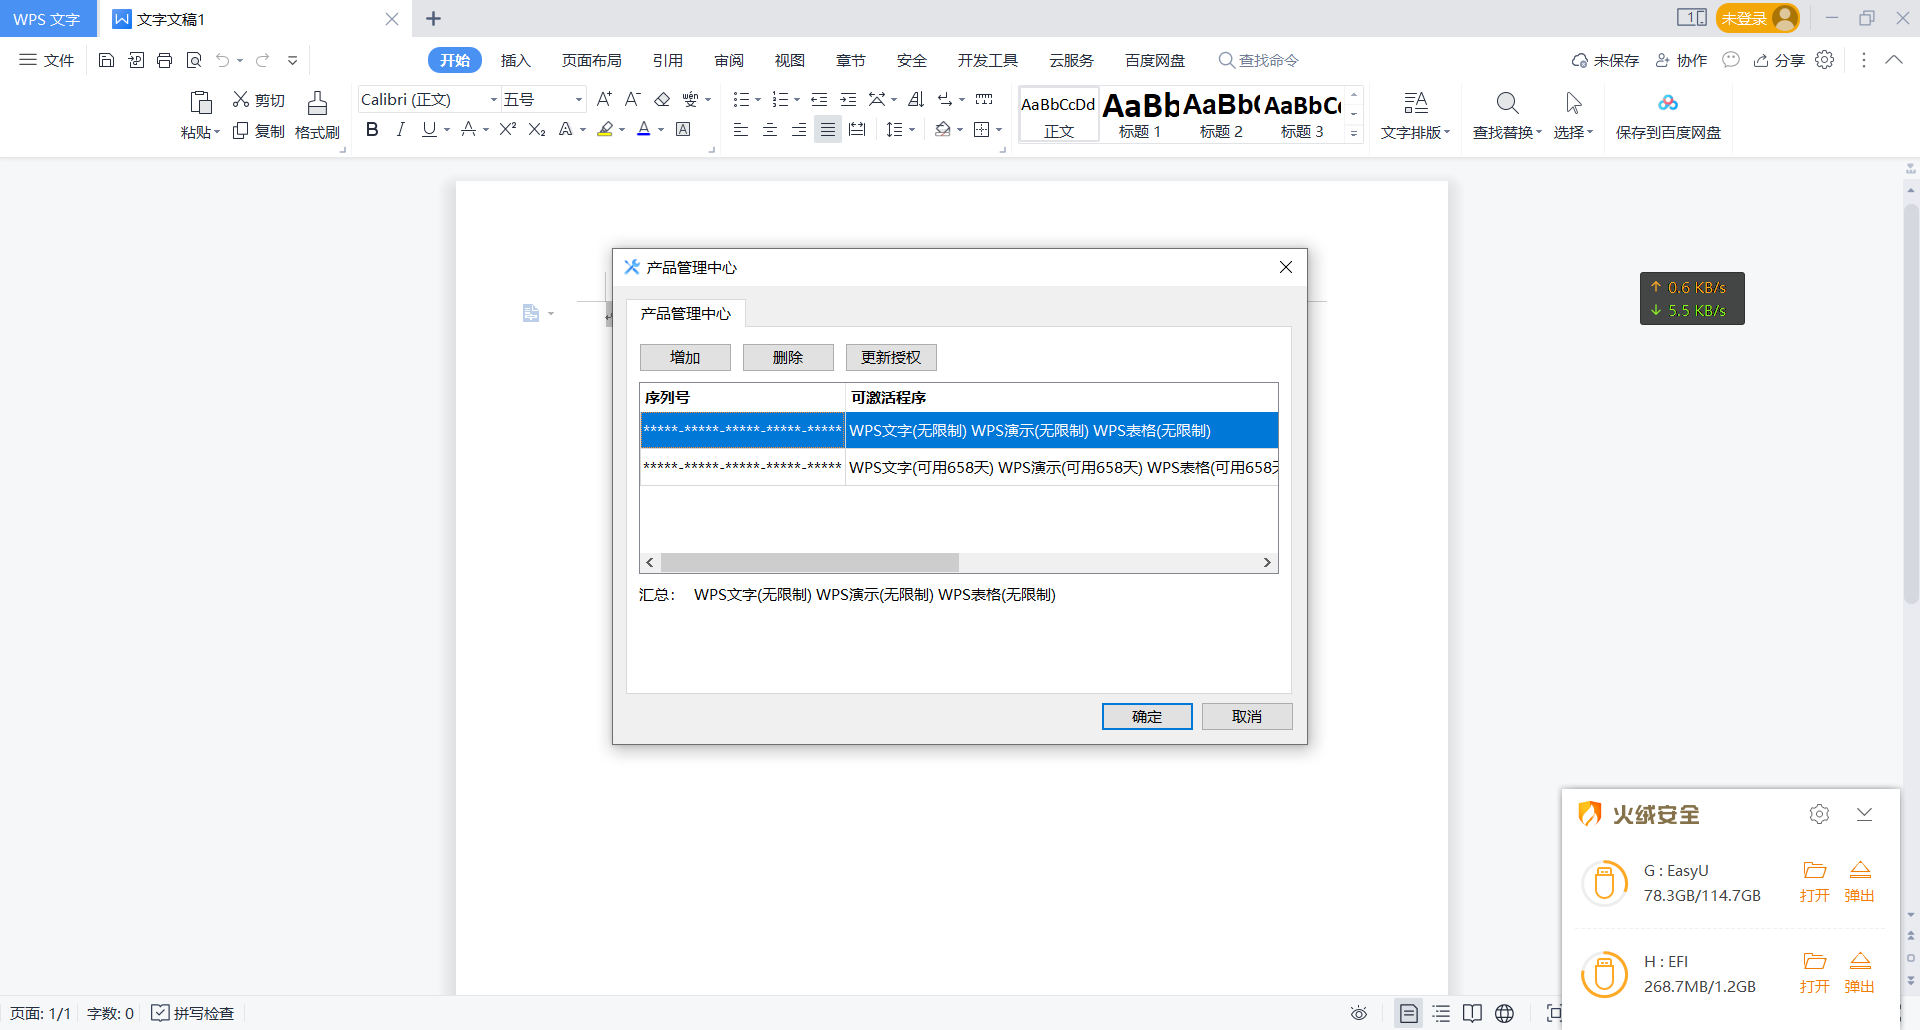Click the font color A swatch
Image resolution: width=1920 pixels, height=1030 pixels.
[x=644, y=129]
